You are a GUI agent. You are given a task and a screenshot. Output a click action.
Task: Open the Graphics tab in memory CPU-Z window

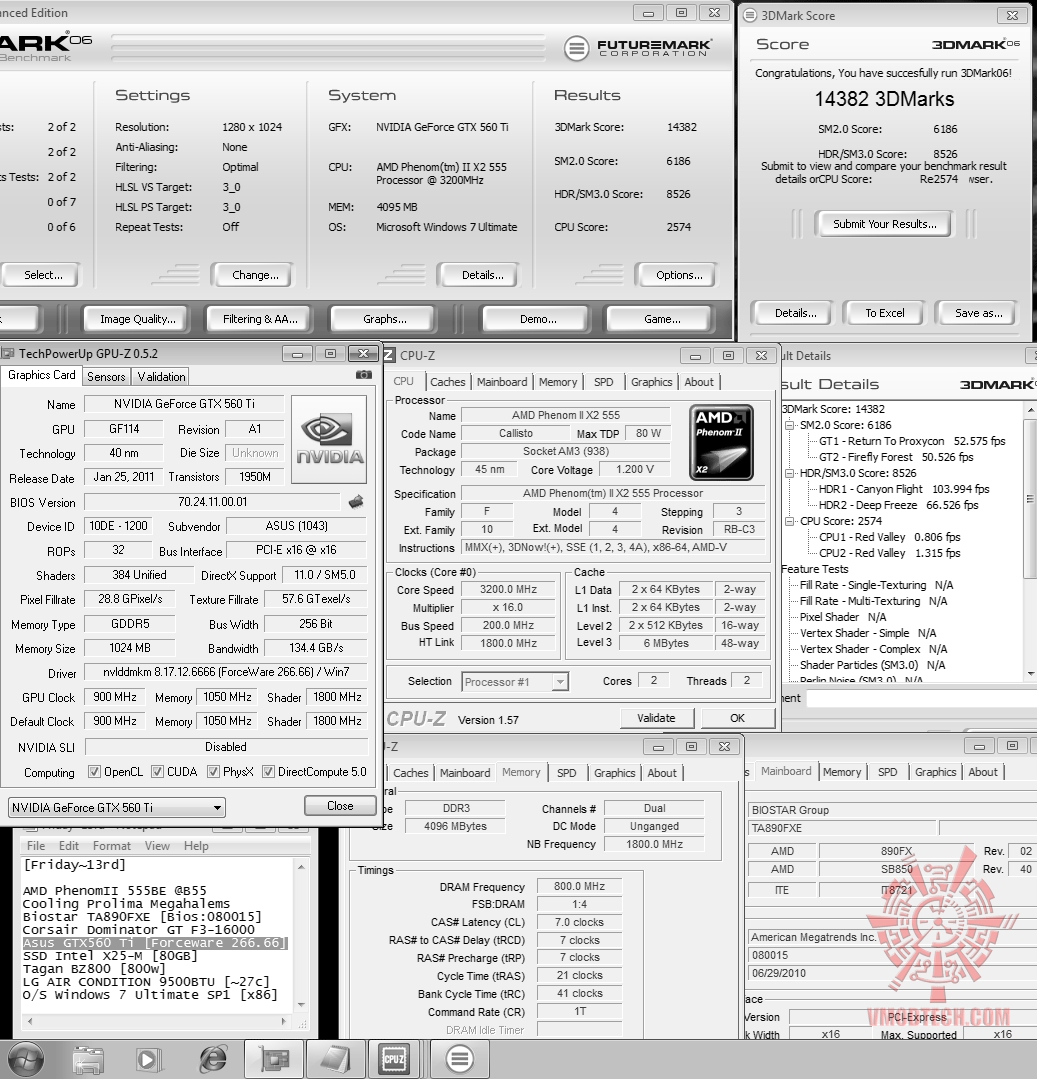pos(614,773)
